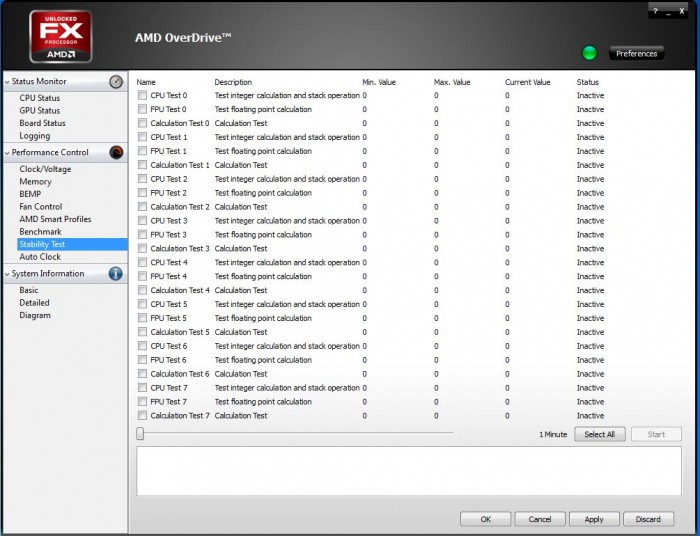Enable the CPU Test 7 checkbox
Screen dimensions: 700x536
(142, 387)
